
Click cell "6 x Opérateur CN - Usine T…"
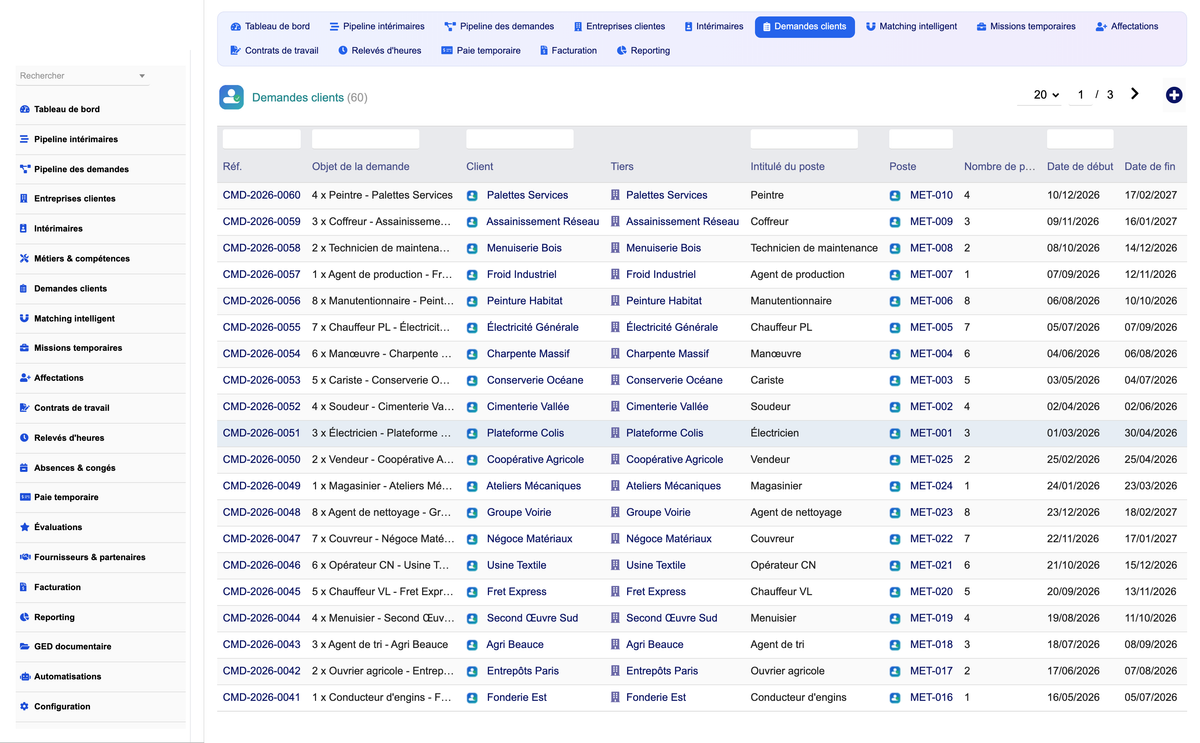click(381, 566)
